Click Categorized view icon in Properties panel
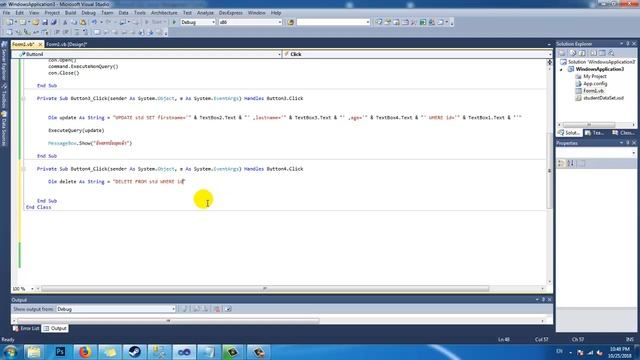The width and height of the screenshot is (640, 360). 561,163
